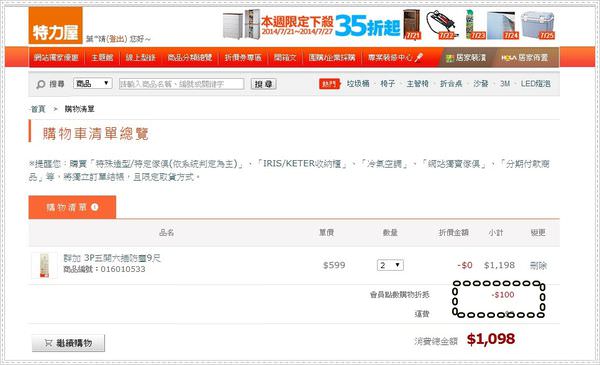The image size is (600, 365).
Task: Click the magnifier search icon
Action: point(41,85)
